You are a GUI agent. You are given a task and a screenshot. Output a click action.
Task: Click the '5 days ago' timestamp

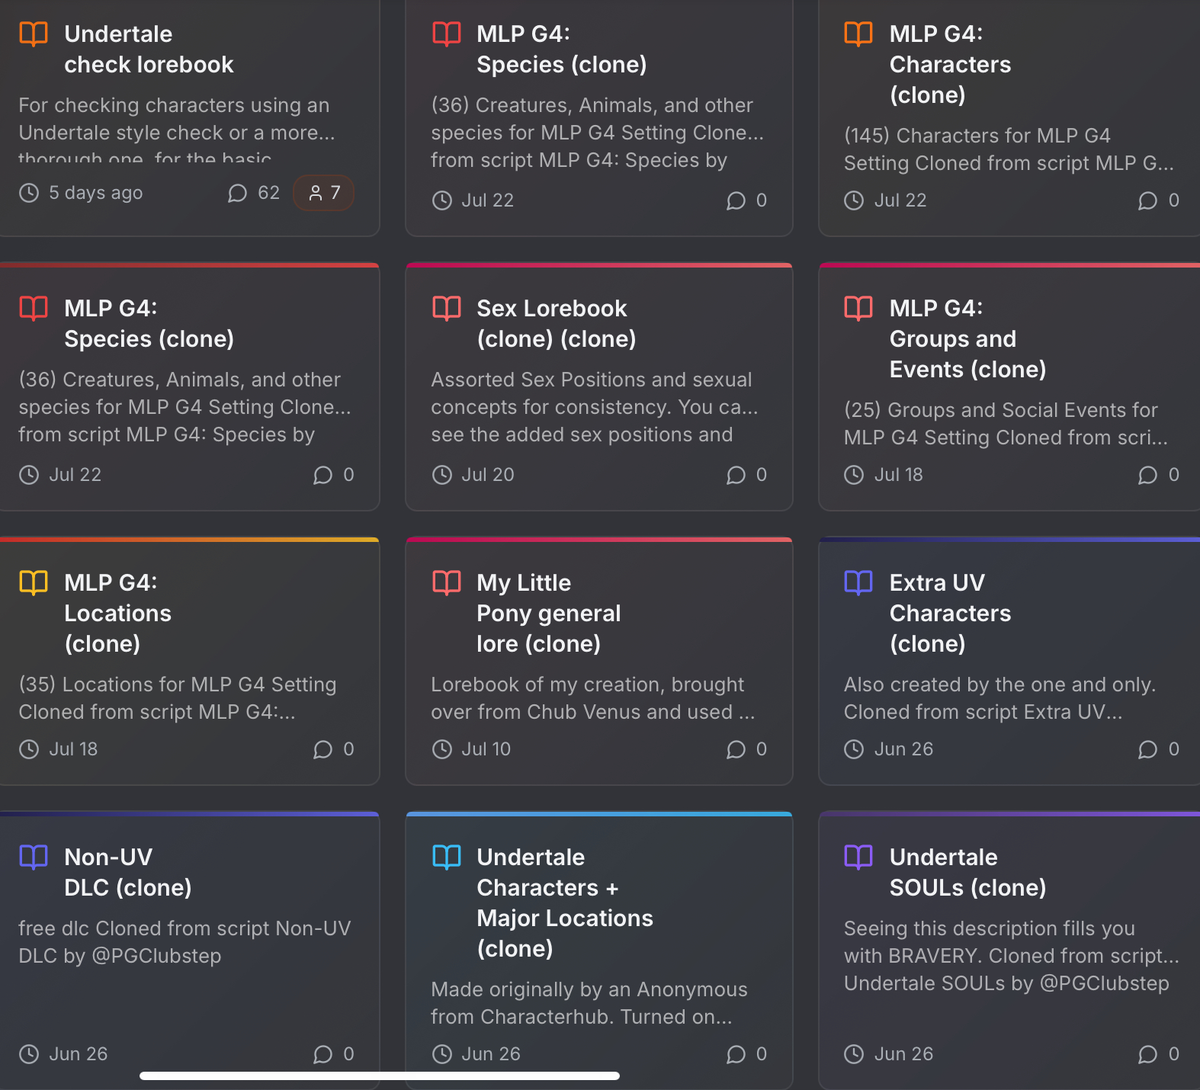coord(96,193)
